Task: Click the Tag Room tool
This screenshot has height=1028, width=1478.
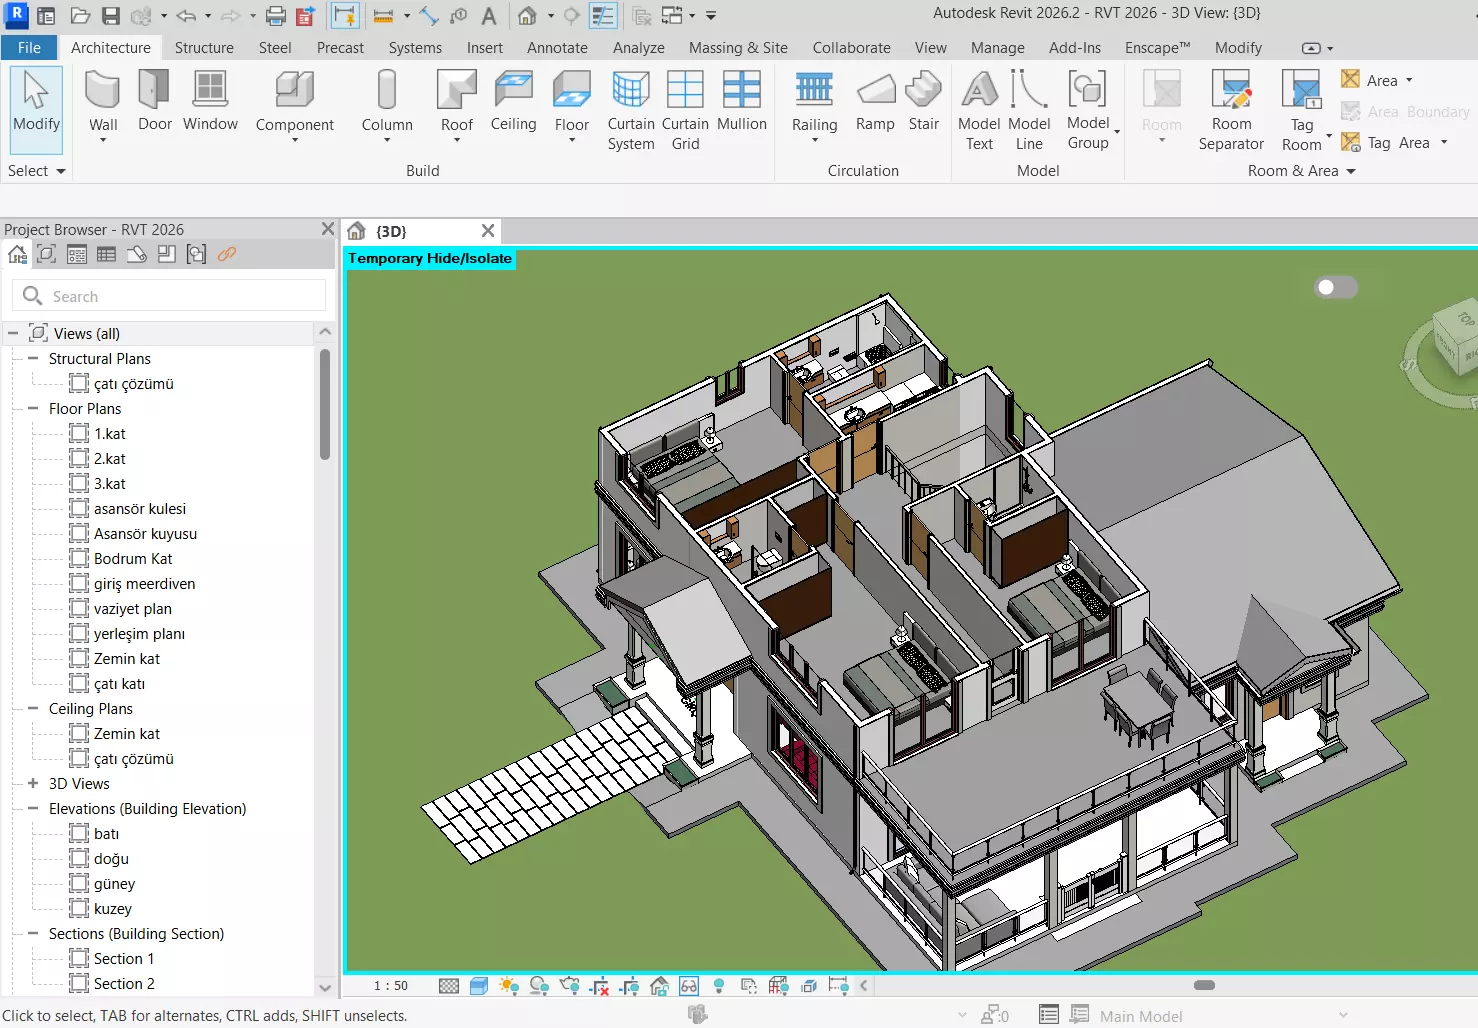Action: (1302, 111)
